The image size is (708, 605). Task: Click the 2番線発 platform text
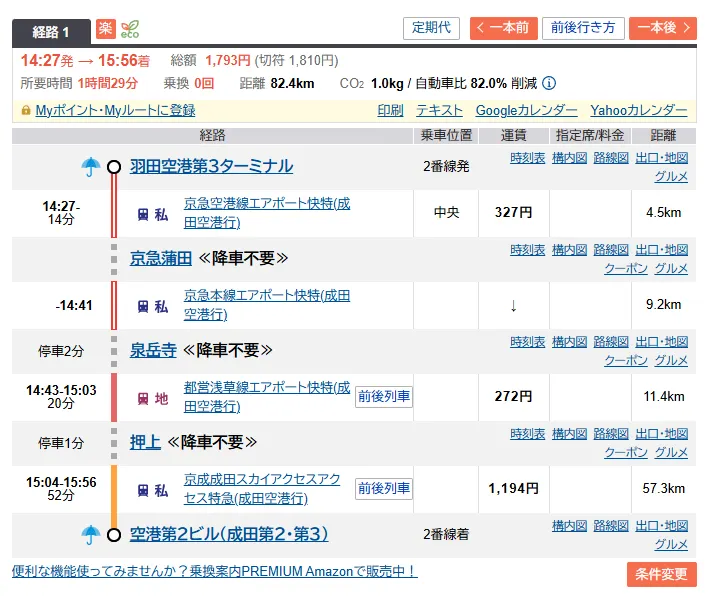click(446, 167)
